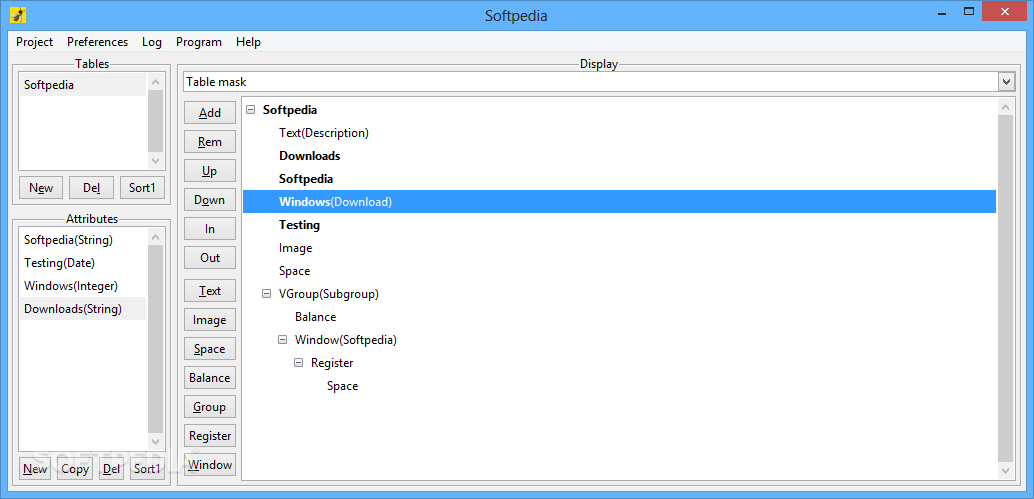This screenshot has height=499, width=1034.
Task: Open the Project menu
Action: (34, 42)
